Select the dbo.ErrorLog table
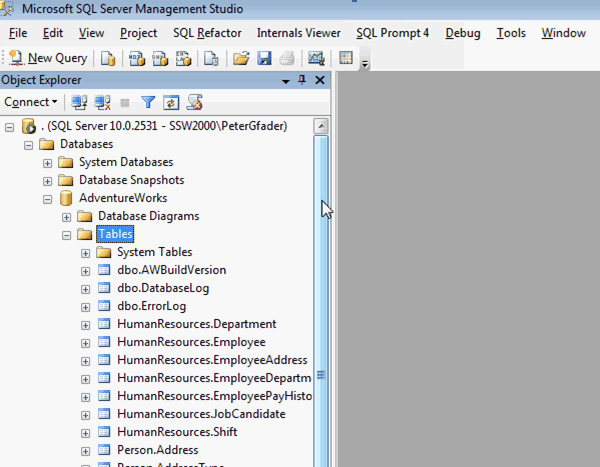The image size is (600, 467). point(152,306)
